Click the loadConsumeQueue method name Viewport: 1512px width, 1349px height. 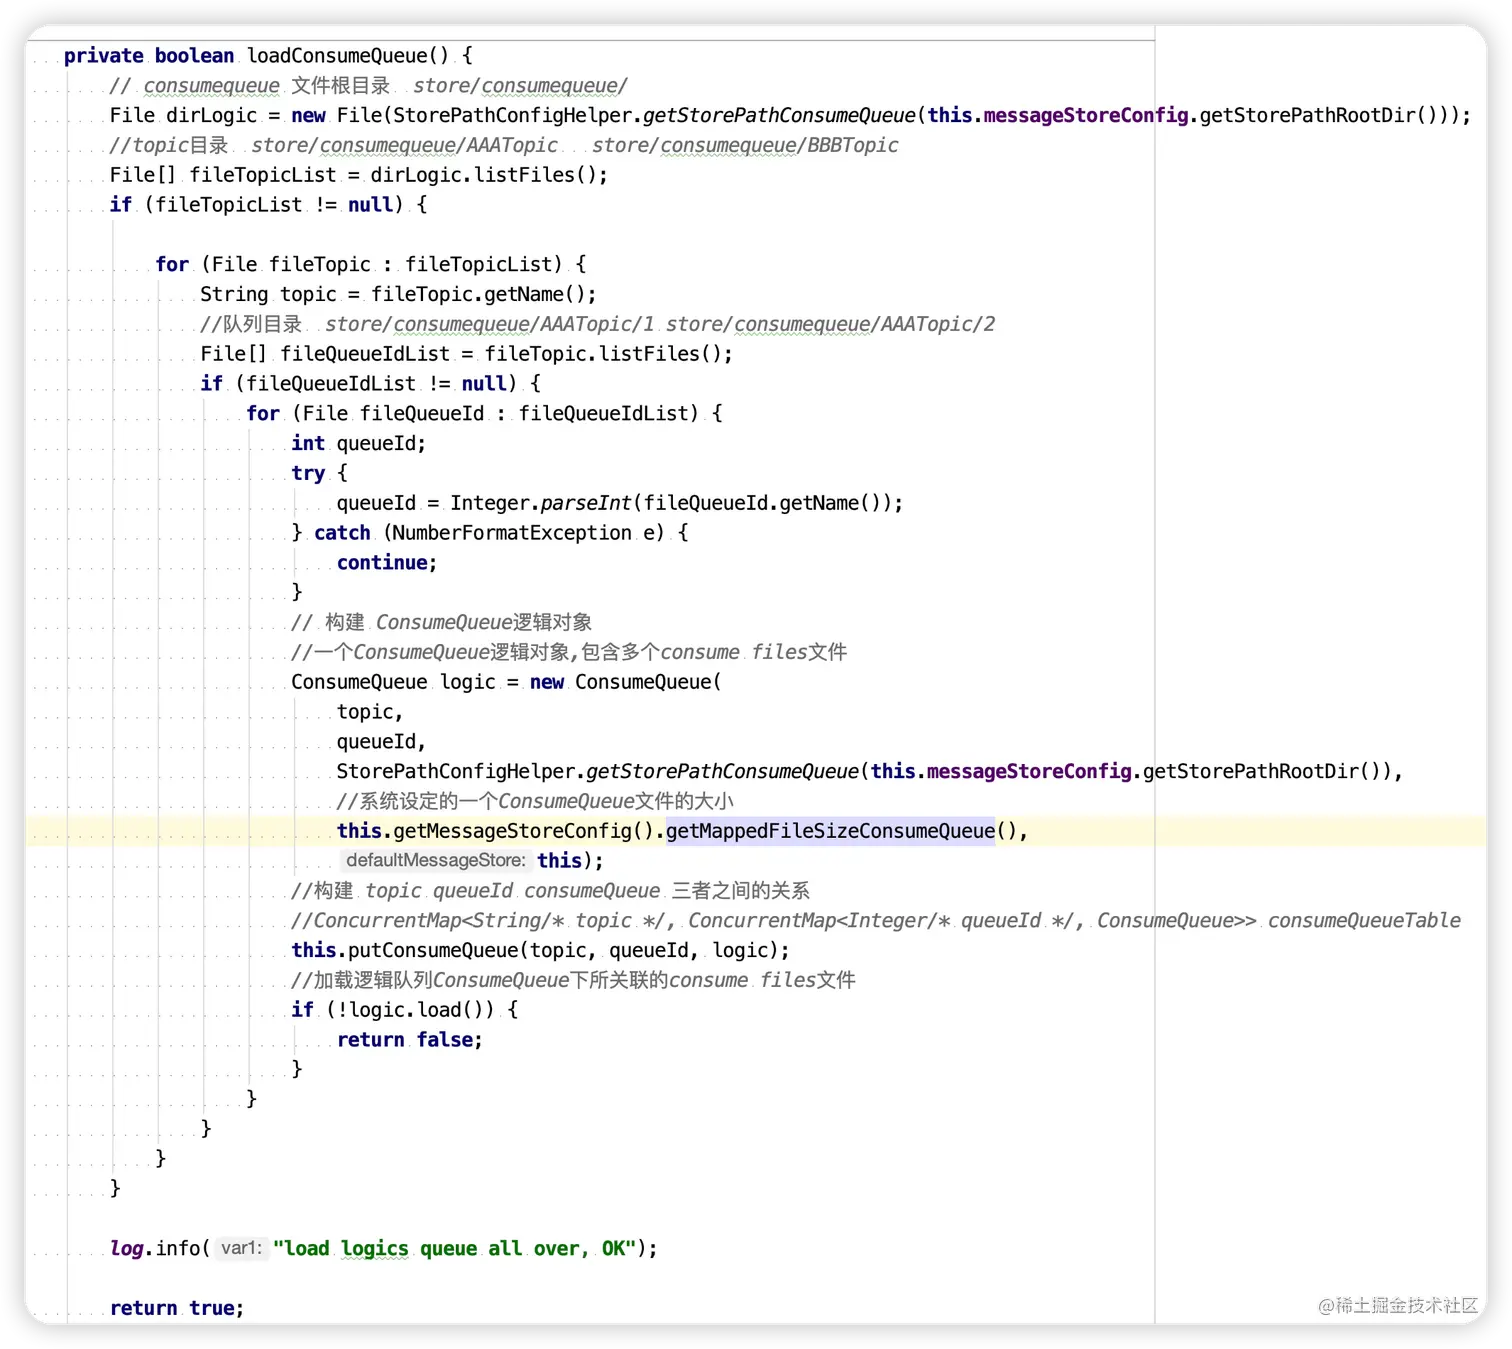(337, 56)
